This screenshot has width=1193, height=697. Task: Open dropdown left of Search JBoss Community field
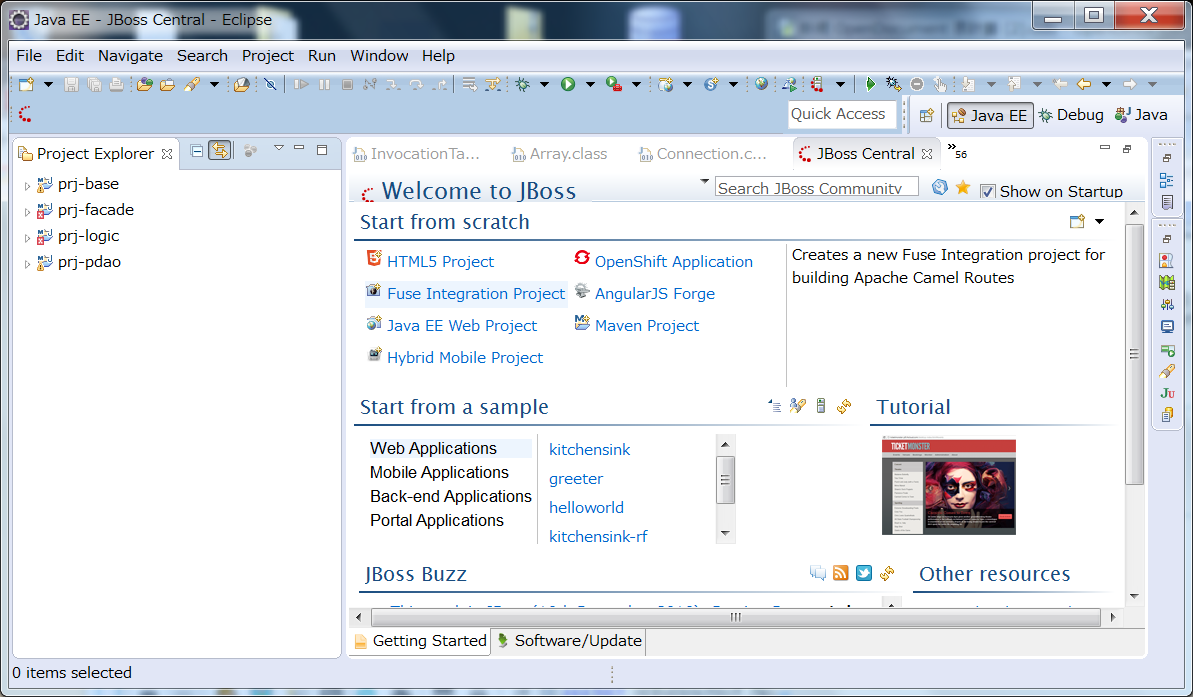705,182
